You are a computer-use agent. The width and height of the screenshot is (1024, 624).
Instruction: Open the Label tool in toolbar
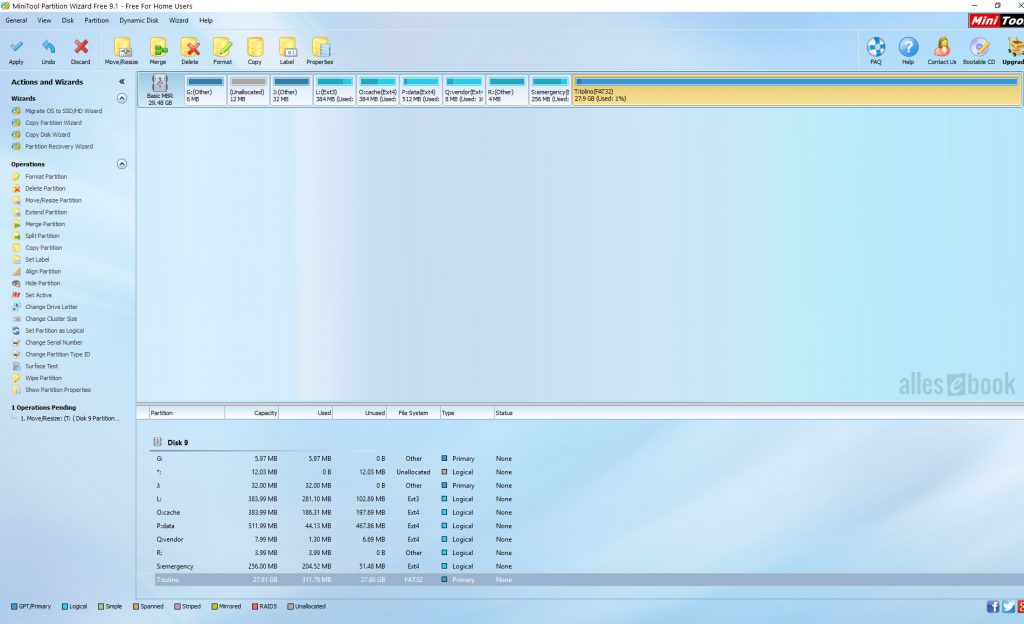pos(287,51)
